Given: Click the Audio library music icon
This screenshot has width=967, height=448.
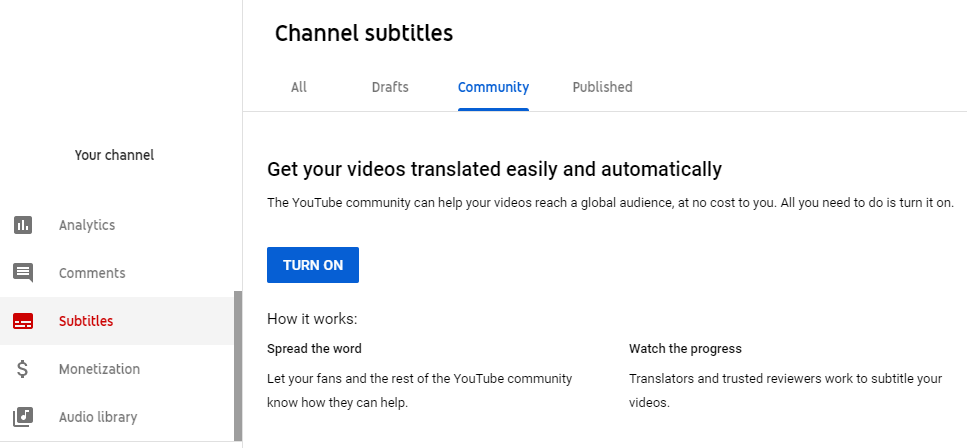Looking at the screenshot, I should [23, 417].
